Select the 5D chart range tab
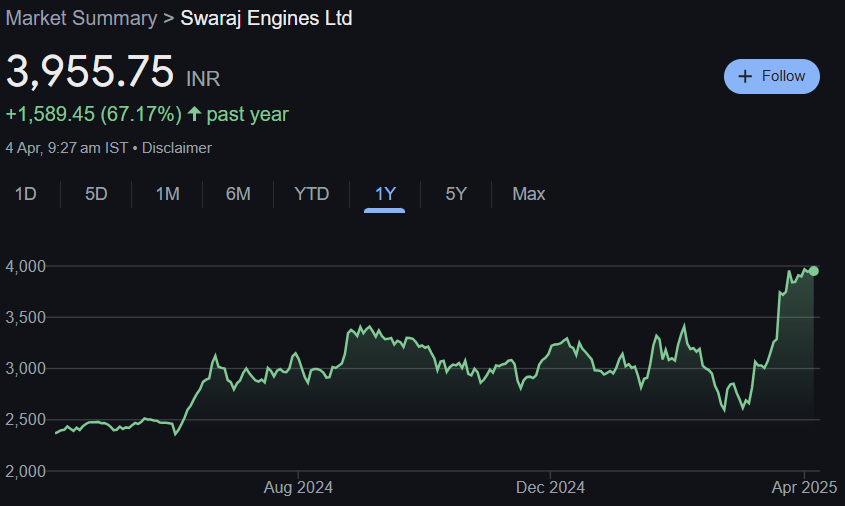This screenshot has height=506, width=845. (x=96, y=194)
